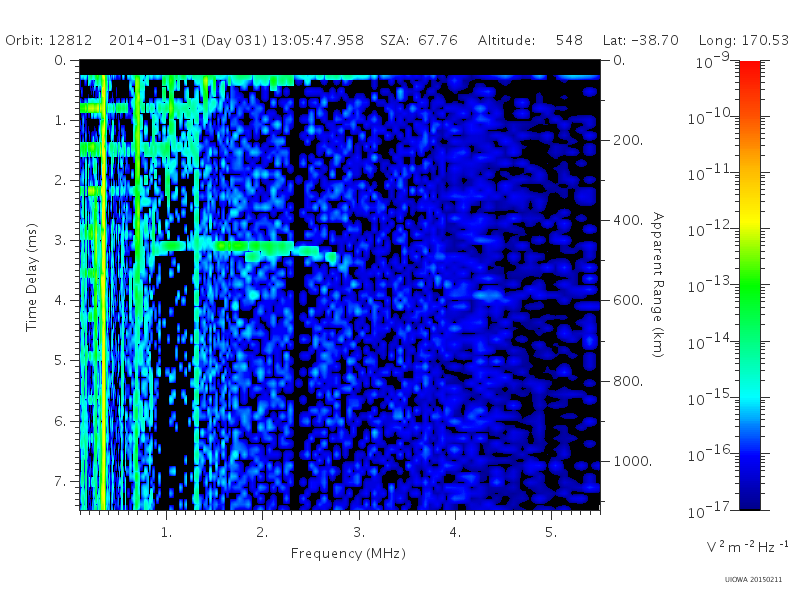Click the apparent range tick label '200.'
Image resolution: width=800 pixels, height=600 pixels.
tap(628, 140)
